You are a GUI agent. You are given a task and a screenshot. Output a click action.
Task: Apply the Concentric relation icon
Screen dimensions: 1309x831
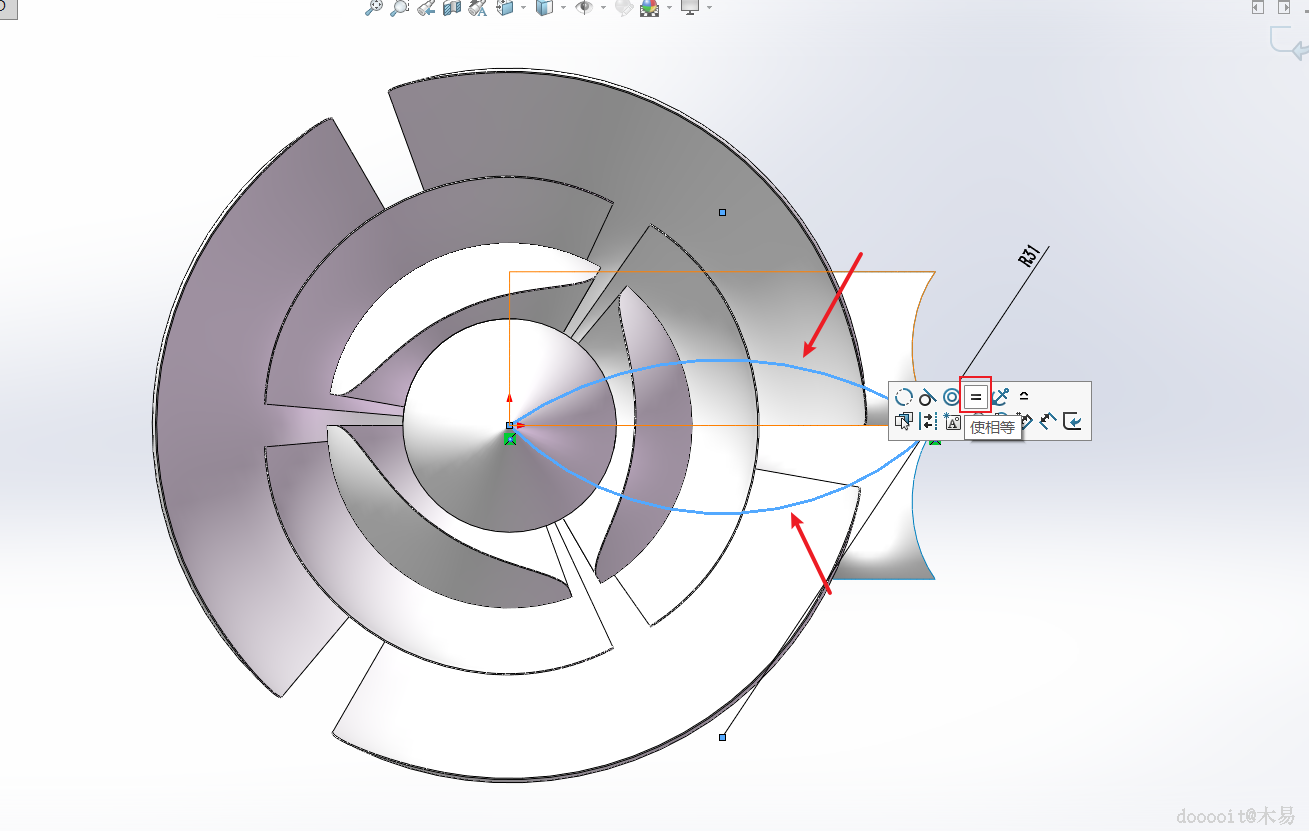[x=951, y=397]
